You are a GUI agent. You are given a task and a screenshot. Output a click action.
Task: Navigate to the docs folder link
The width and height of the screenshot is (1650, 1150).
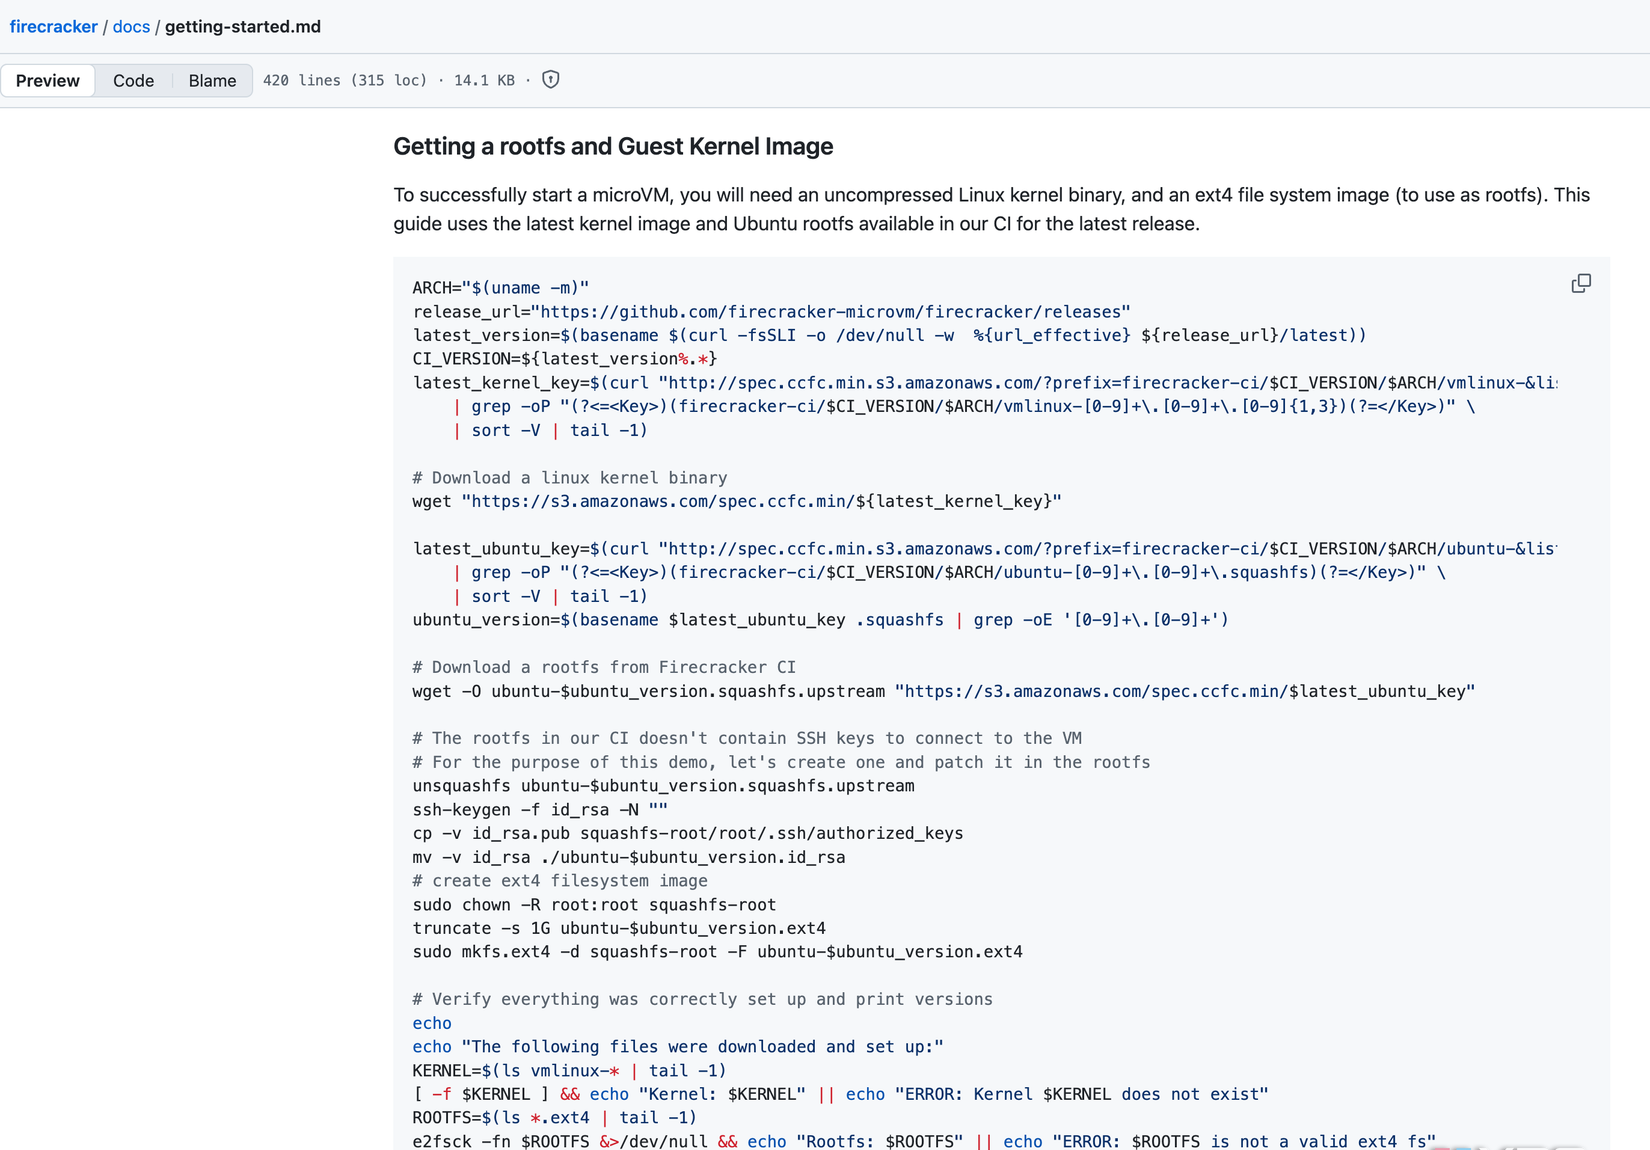[x=131, y=26]
